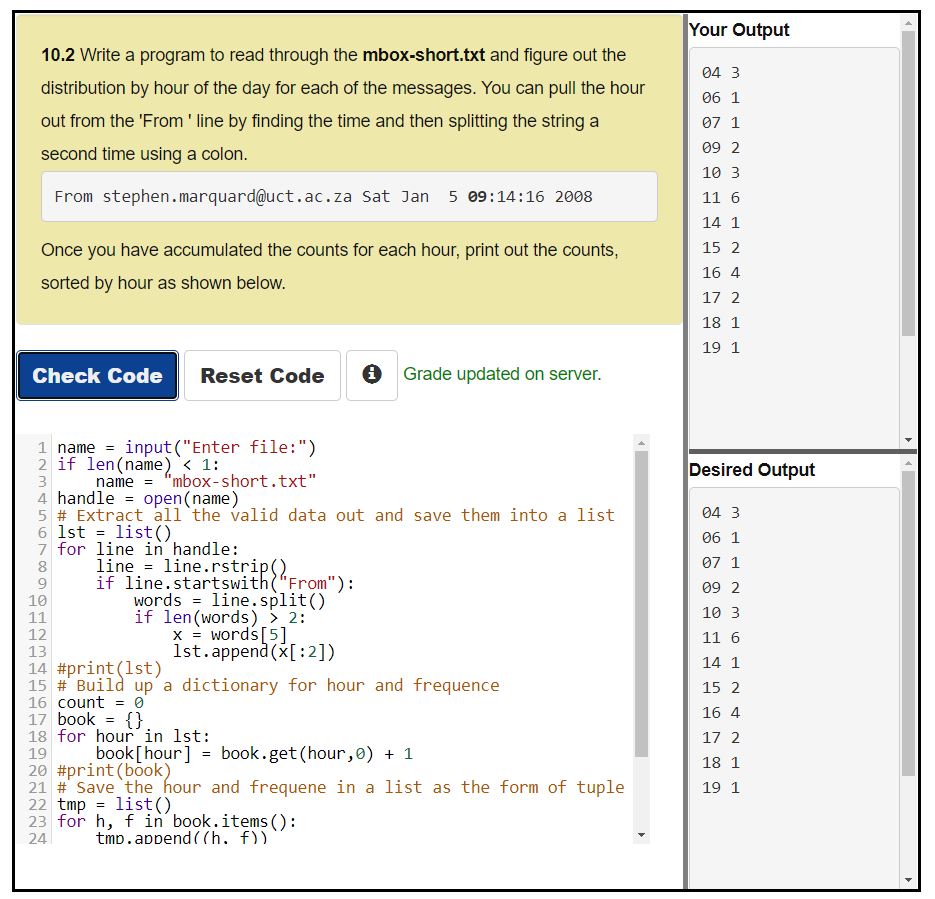Click code line 'lst = list()'
935x899 pixels.
pos(114,532)
